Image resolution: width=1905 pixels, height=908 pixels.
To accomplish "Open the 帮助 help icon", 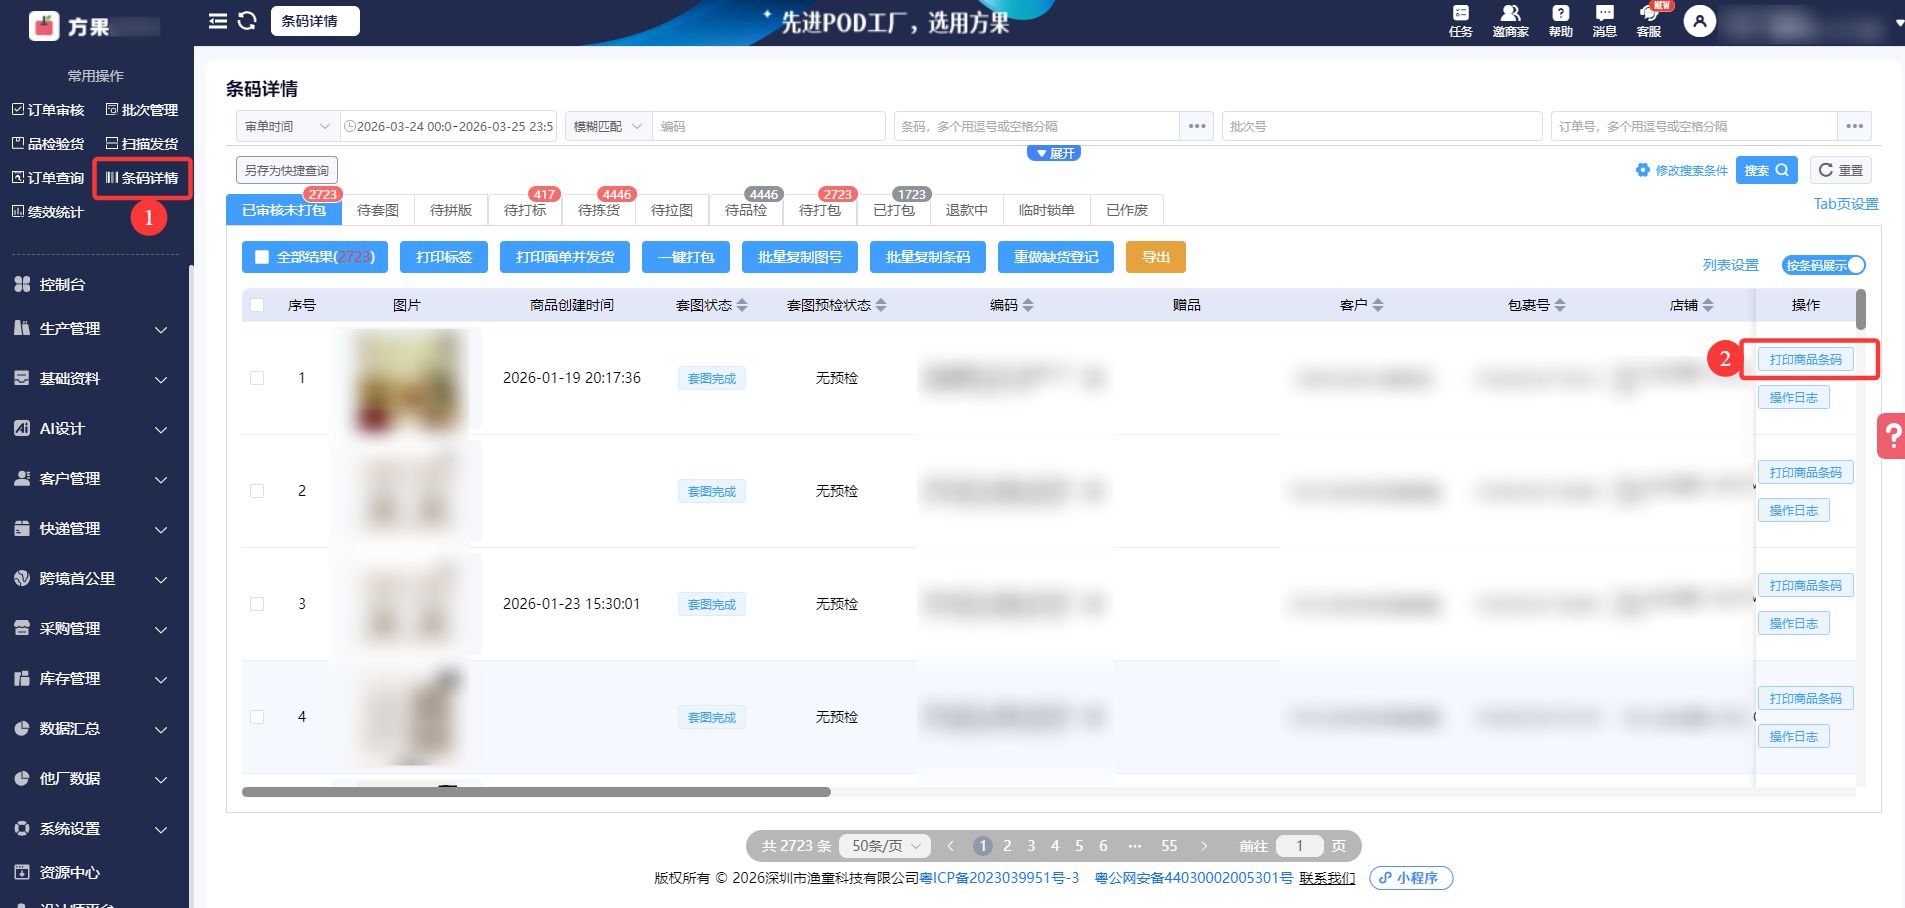I will tap(1560, 20).
